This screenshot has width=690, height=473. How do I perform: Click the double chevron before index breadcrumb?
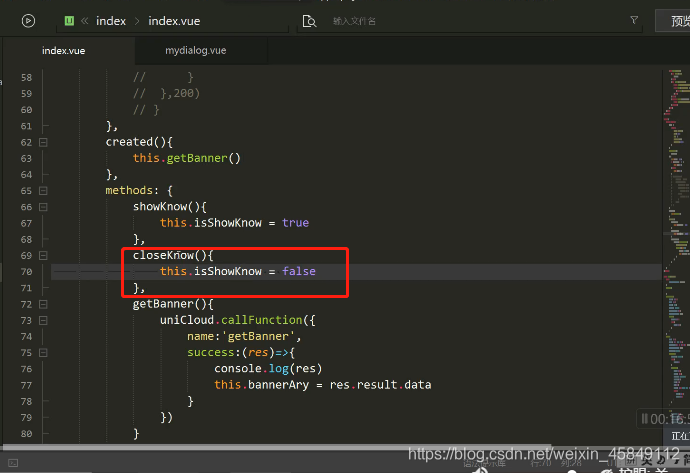click(x=84, y=21)
